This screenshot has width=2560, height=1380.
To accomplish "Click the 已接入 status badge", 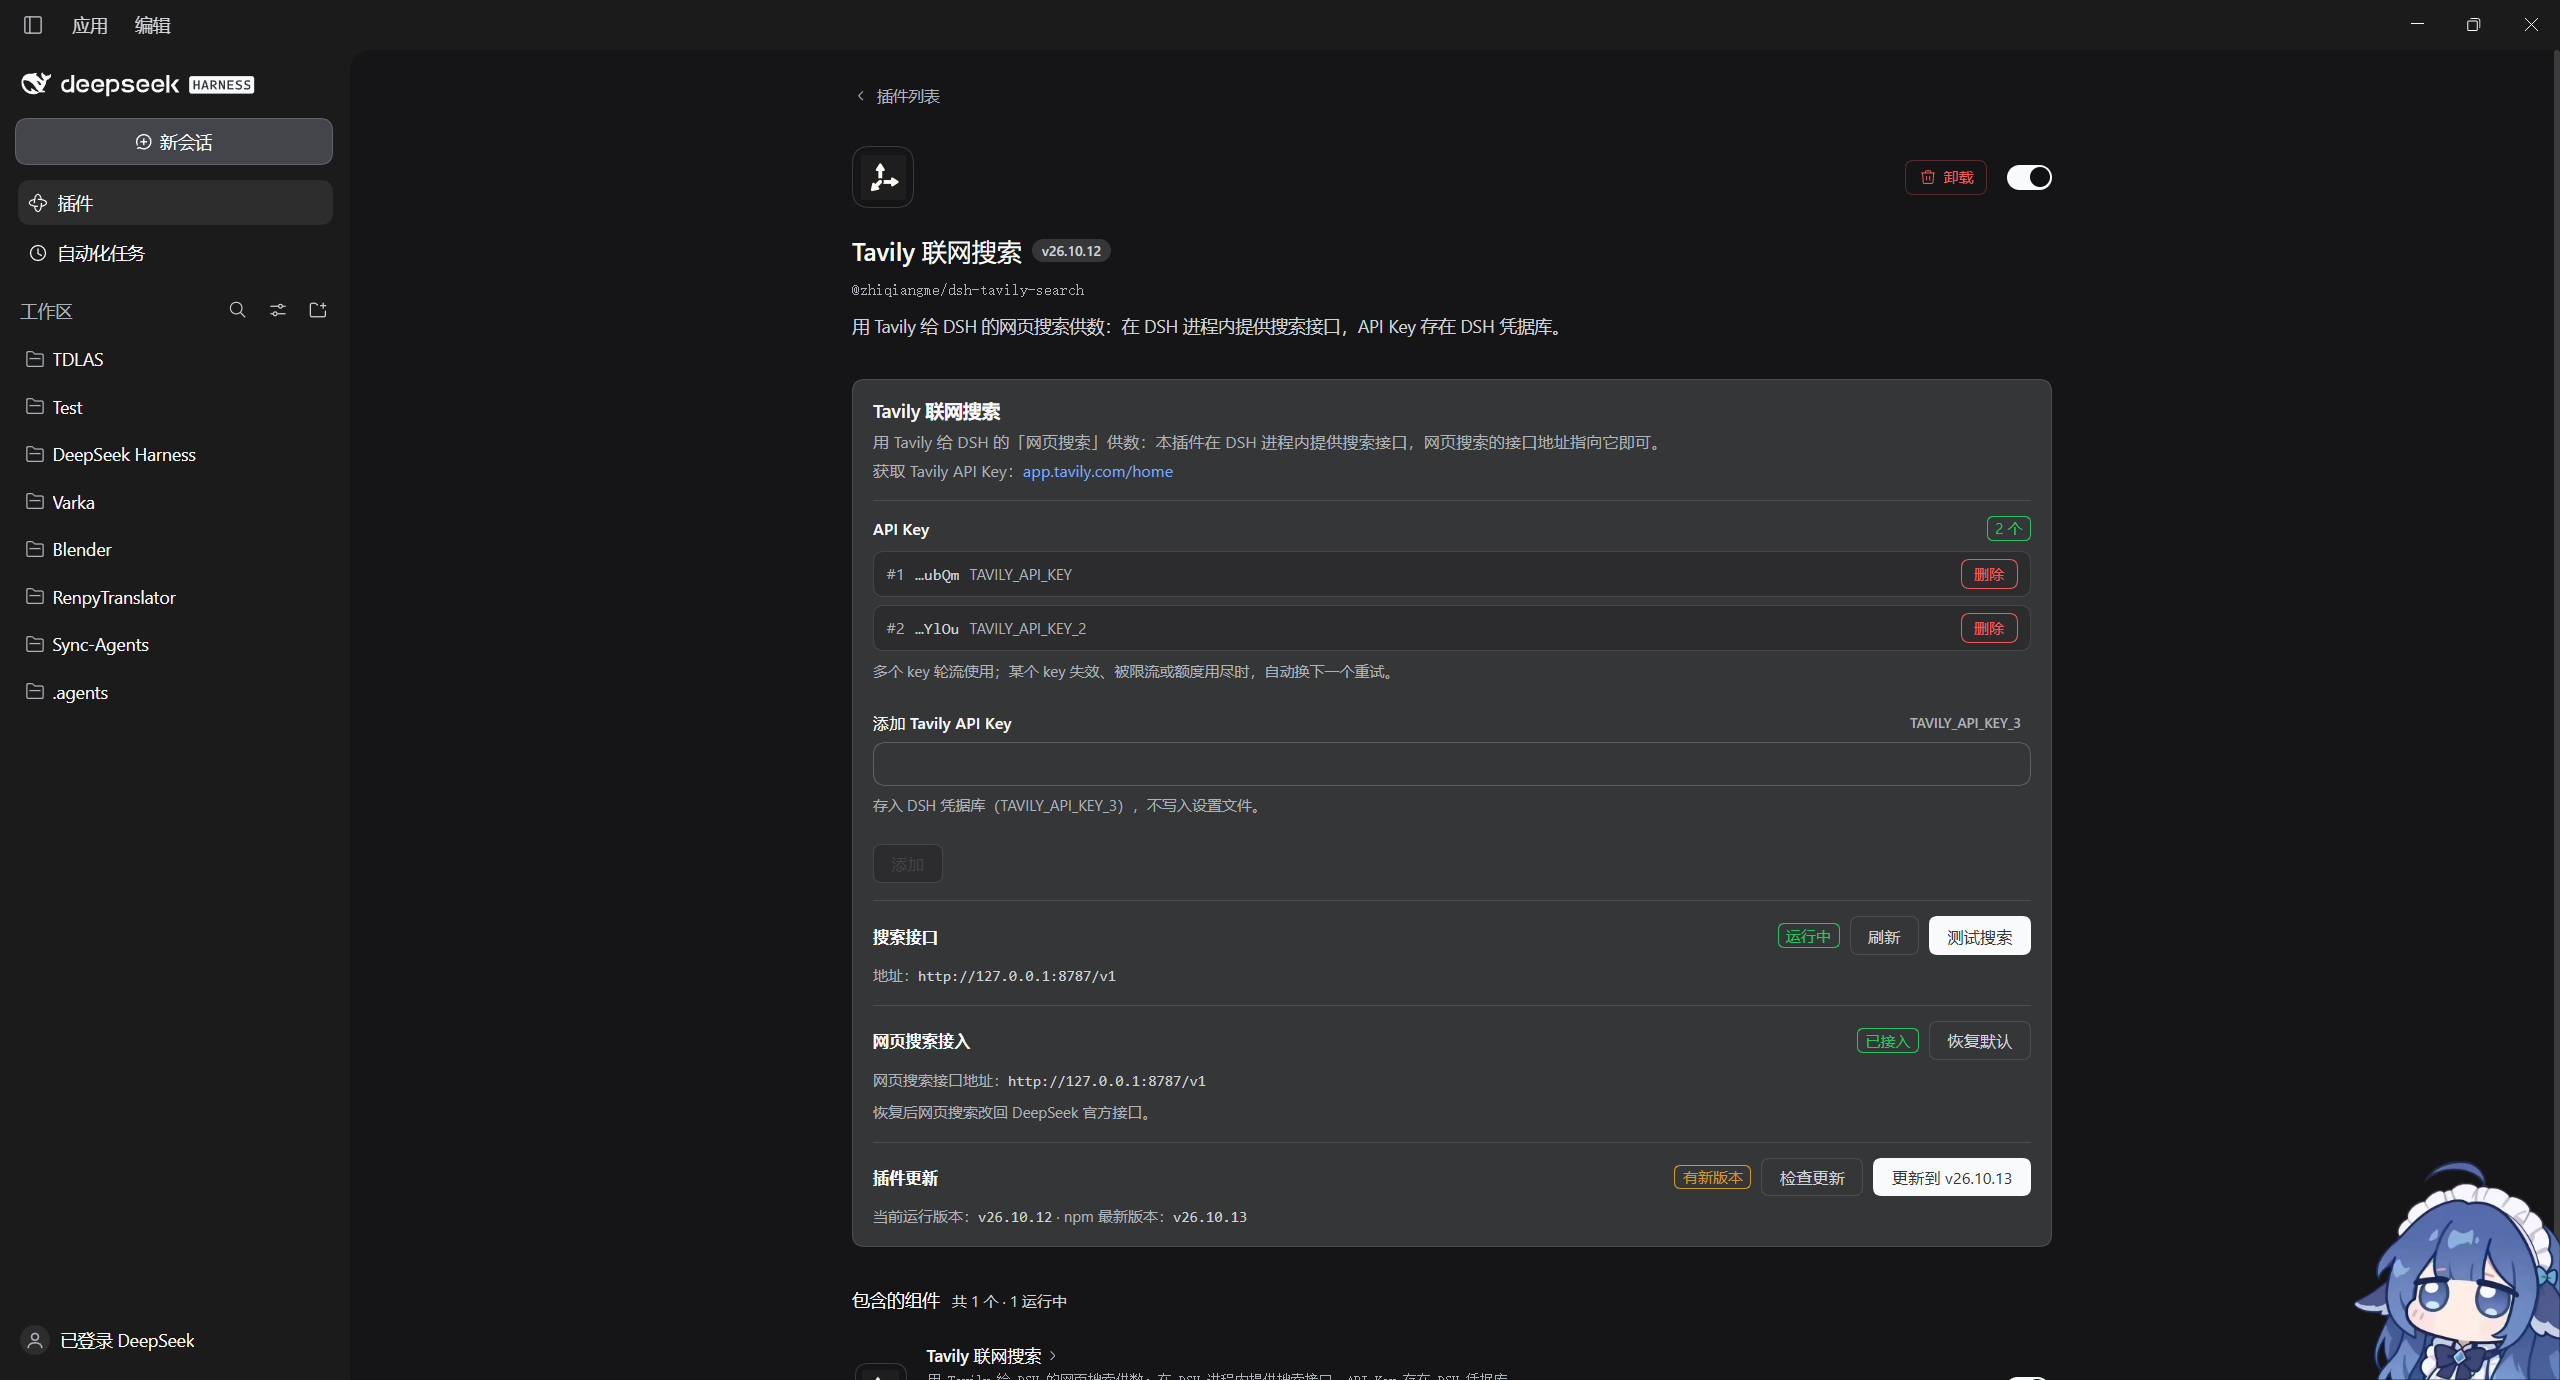I will (1887, 1041).
